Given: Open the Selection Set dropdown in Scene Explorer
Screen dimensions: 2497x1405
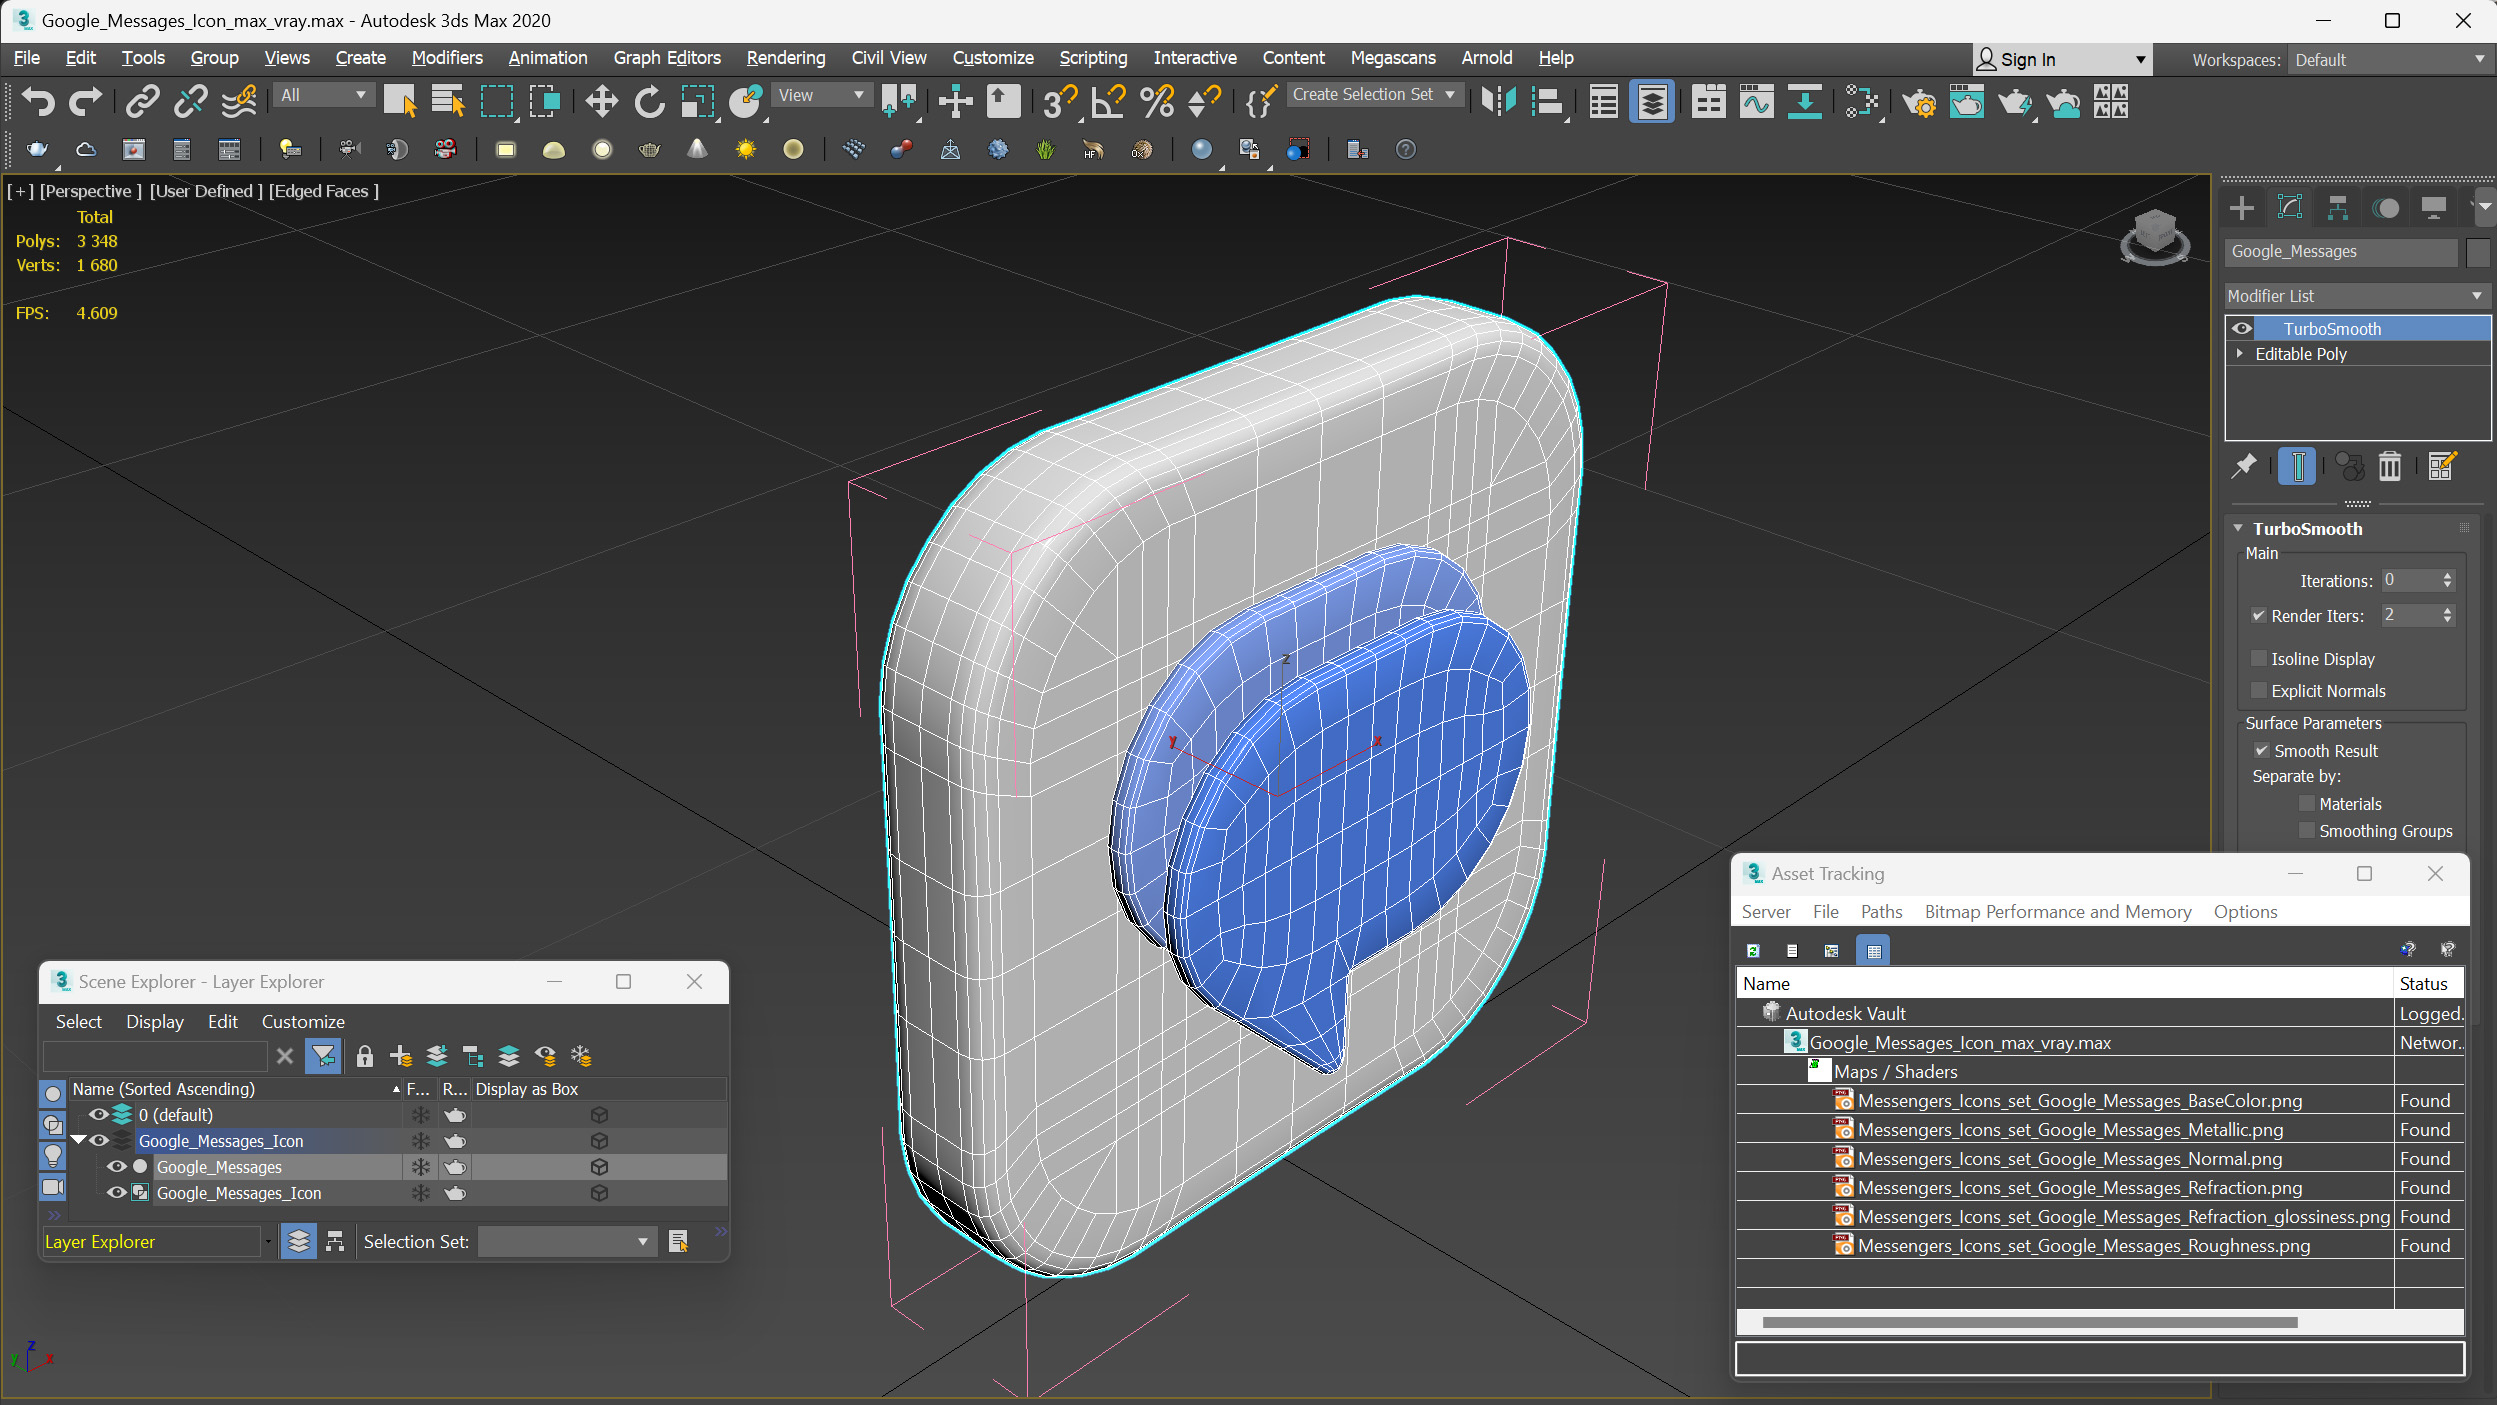Looking at the screenshot, I should 565,1241.
